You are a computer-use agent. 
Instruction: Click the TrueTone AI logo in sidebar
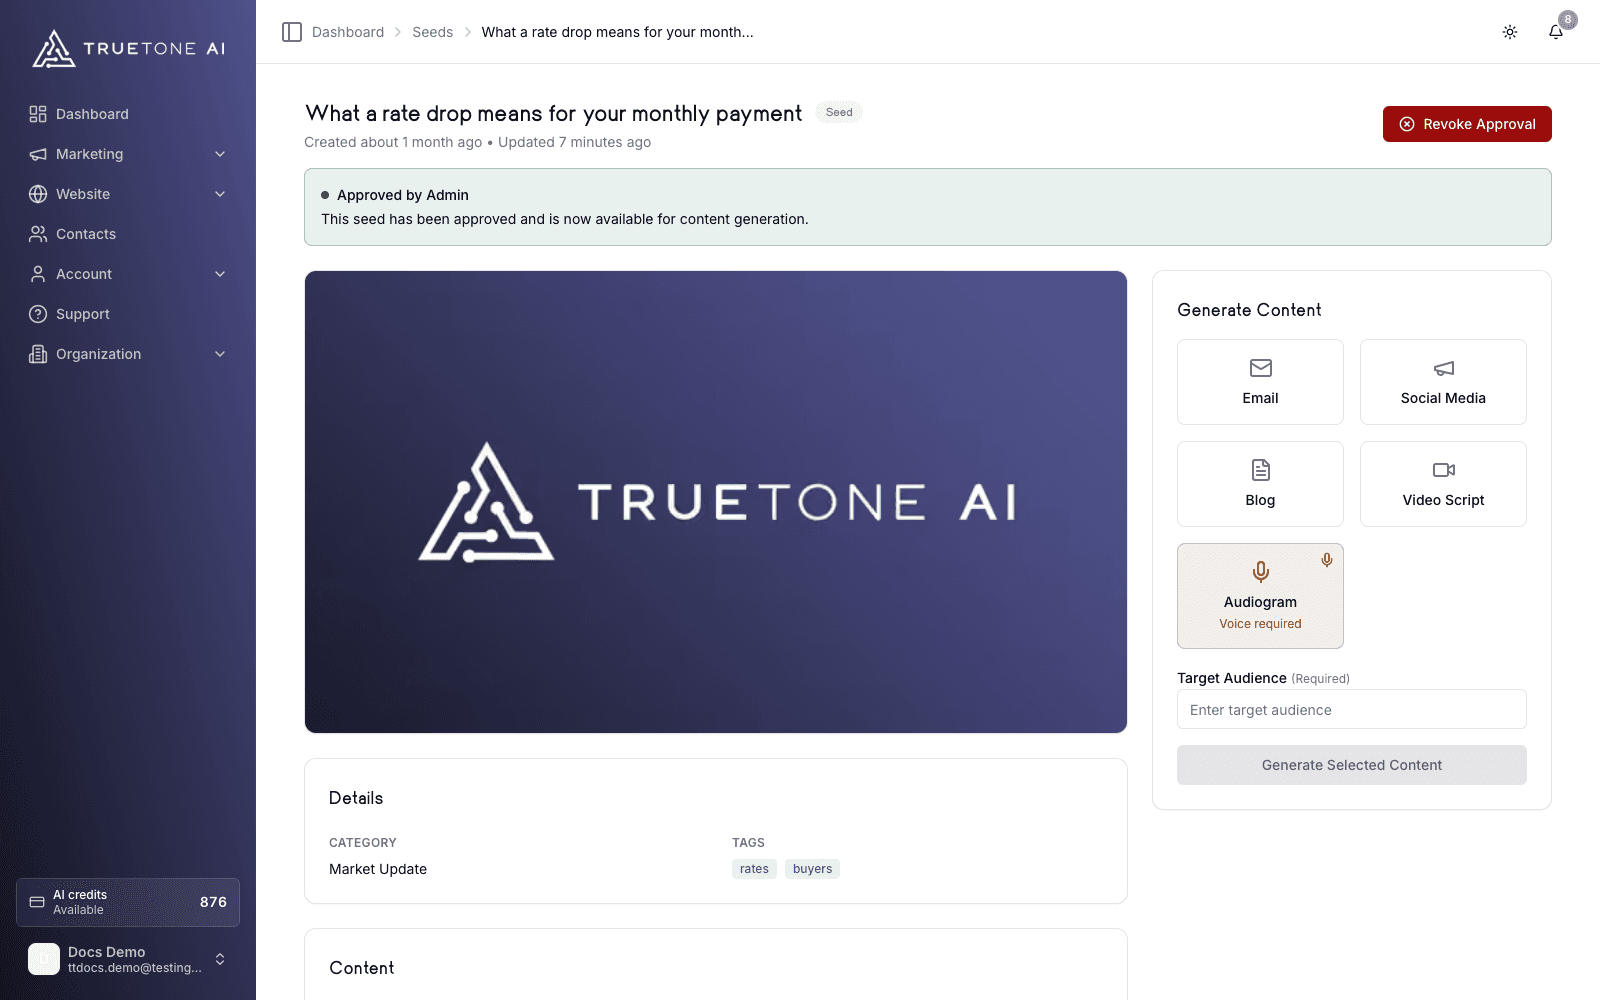coord(128,48)
